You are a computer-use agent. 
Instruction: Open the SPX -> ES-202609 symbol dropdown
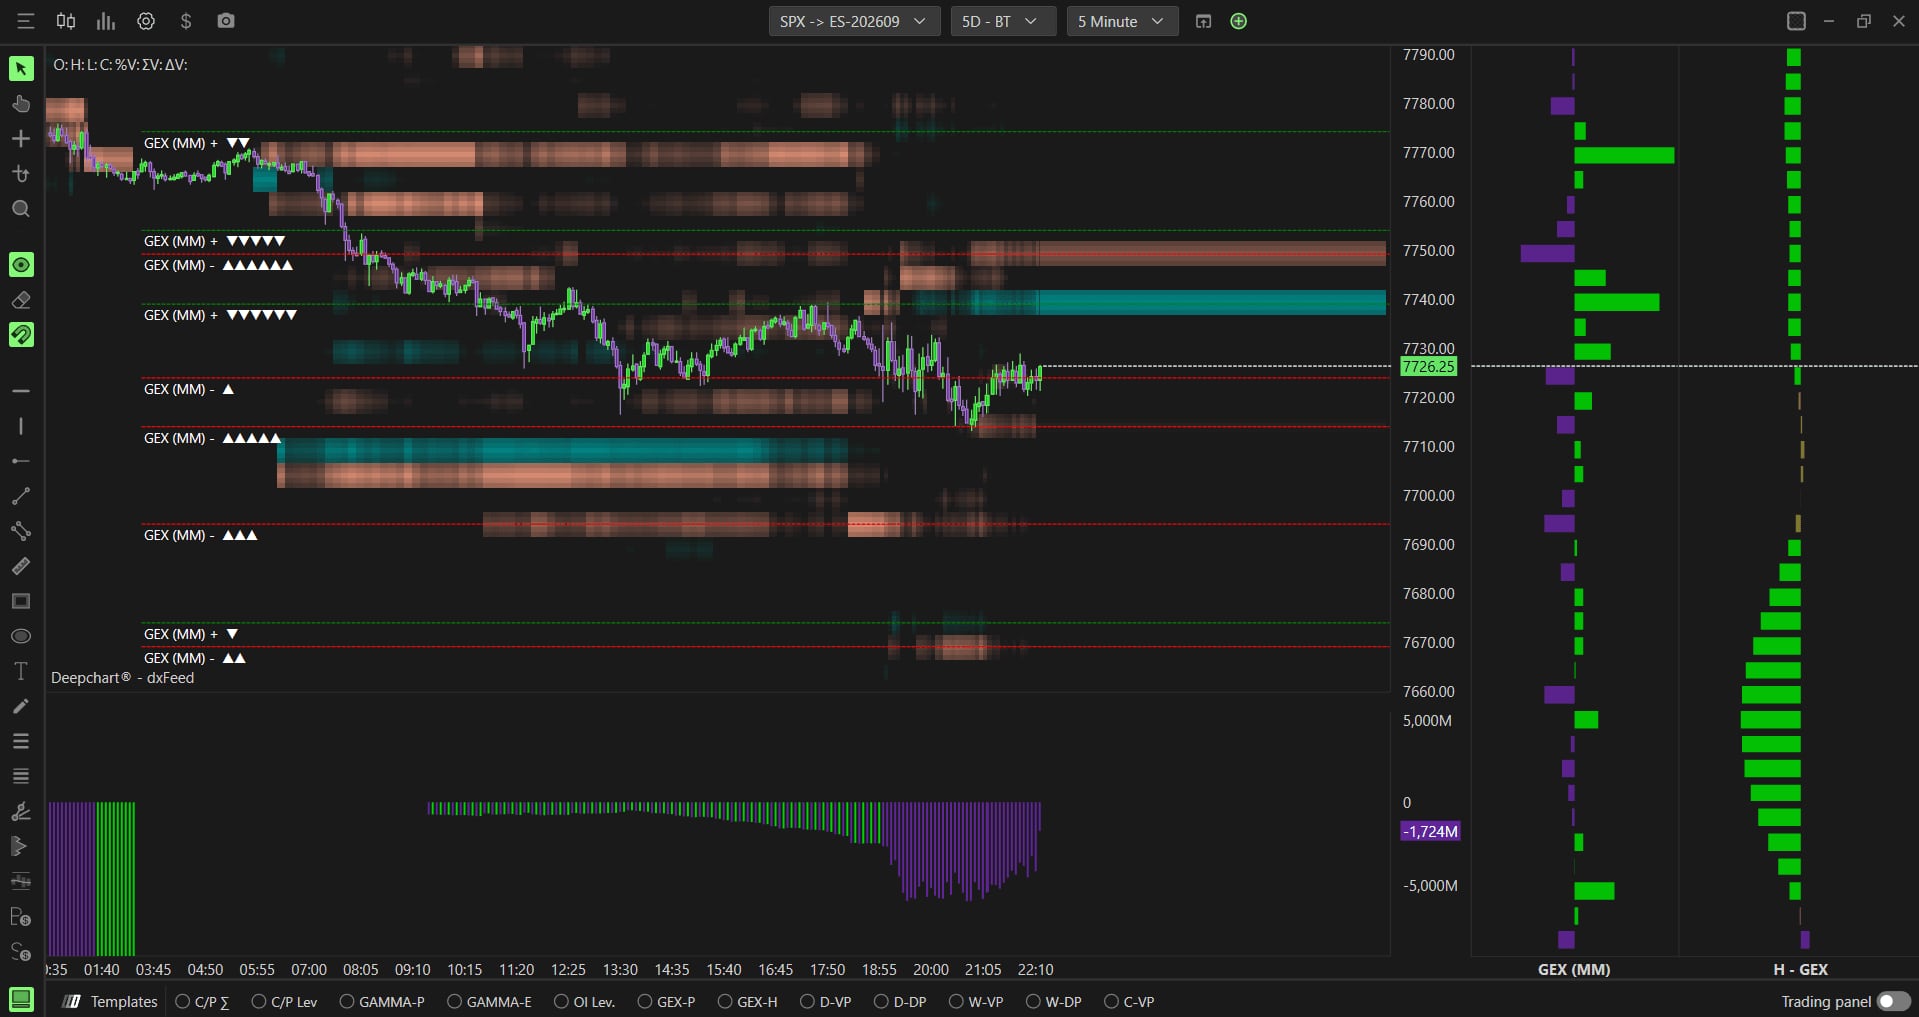click(854, 21)
